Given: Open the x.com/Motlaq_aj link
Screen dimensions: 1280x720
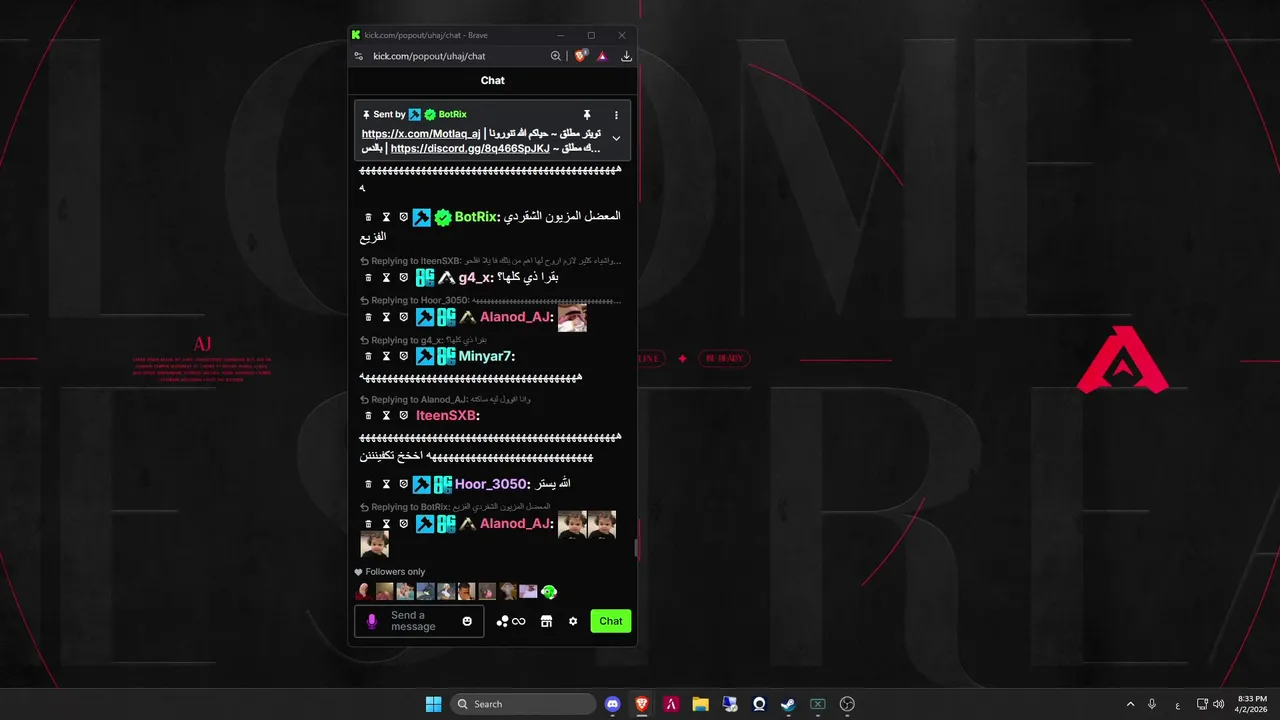Looking at the screenshot, I should coord(421,134).
